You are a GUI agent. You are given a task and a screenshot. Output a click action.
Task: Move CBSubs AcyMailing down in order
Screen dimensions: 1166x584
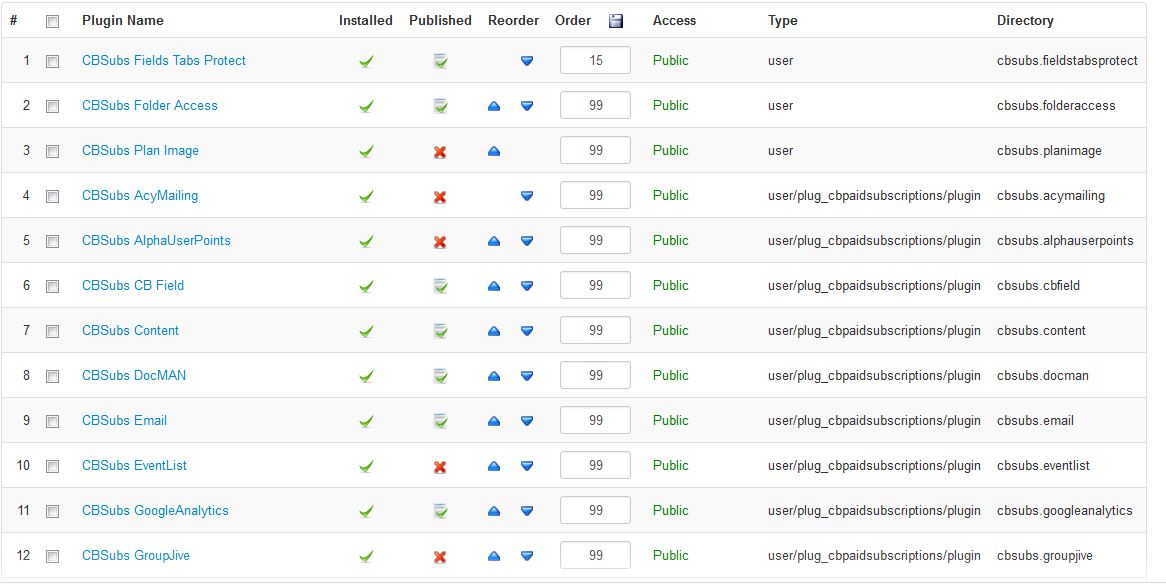click(526, 196)
